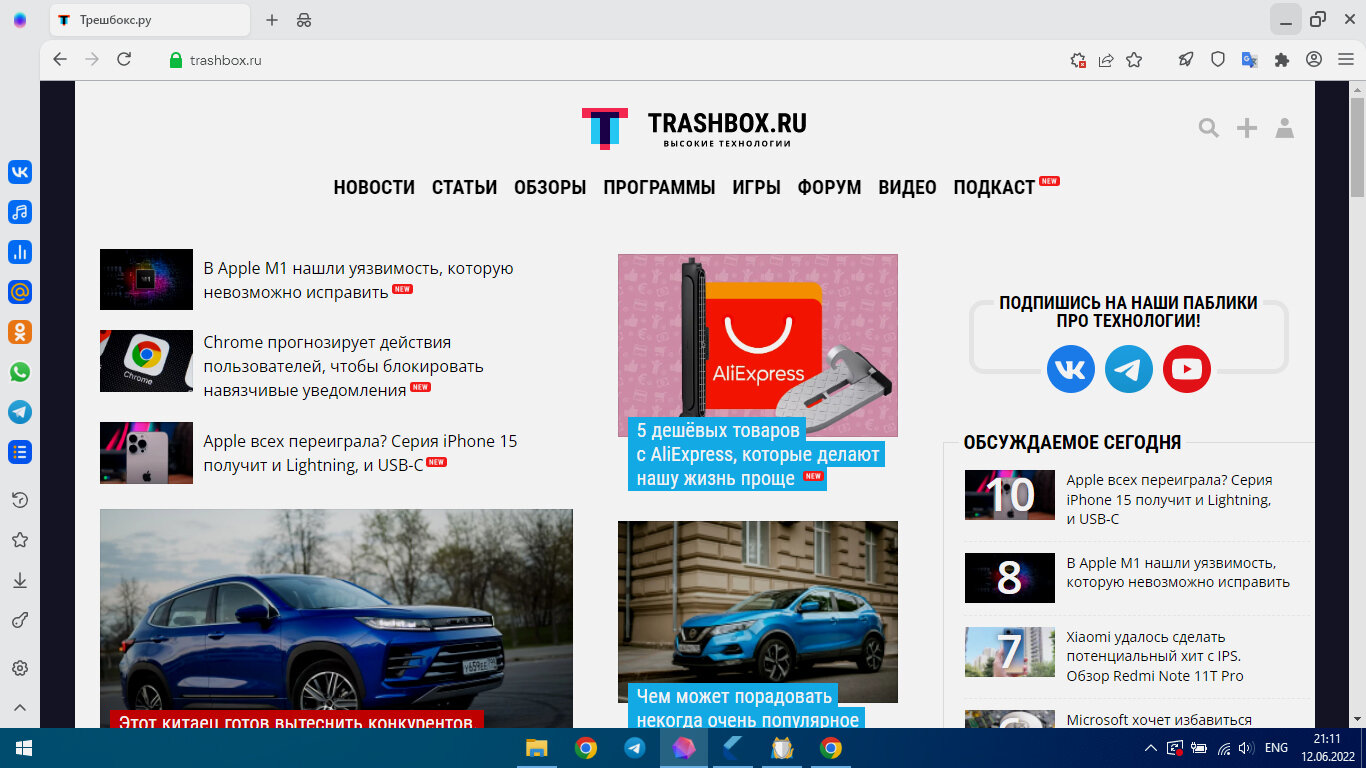Read the Apple M1 vulnerability news headline

click(358, 280)
